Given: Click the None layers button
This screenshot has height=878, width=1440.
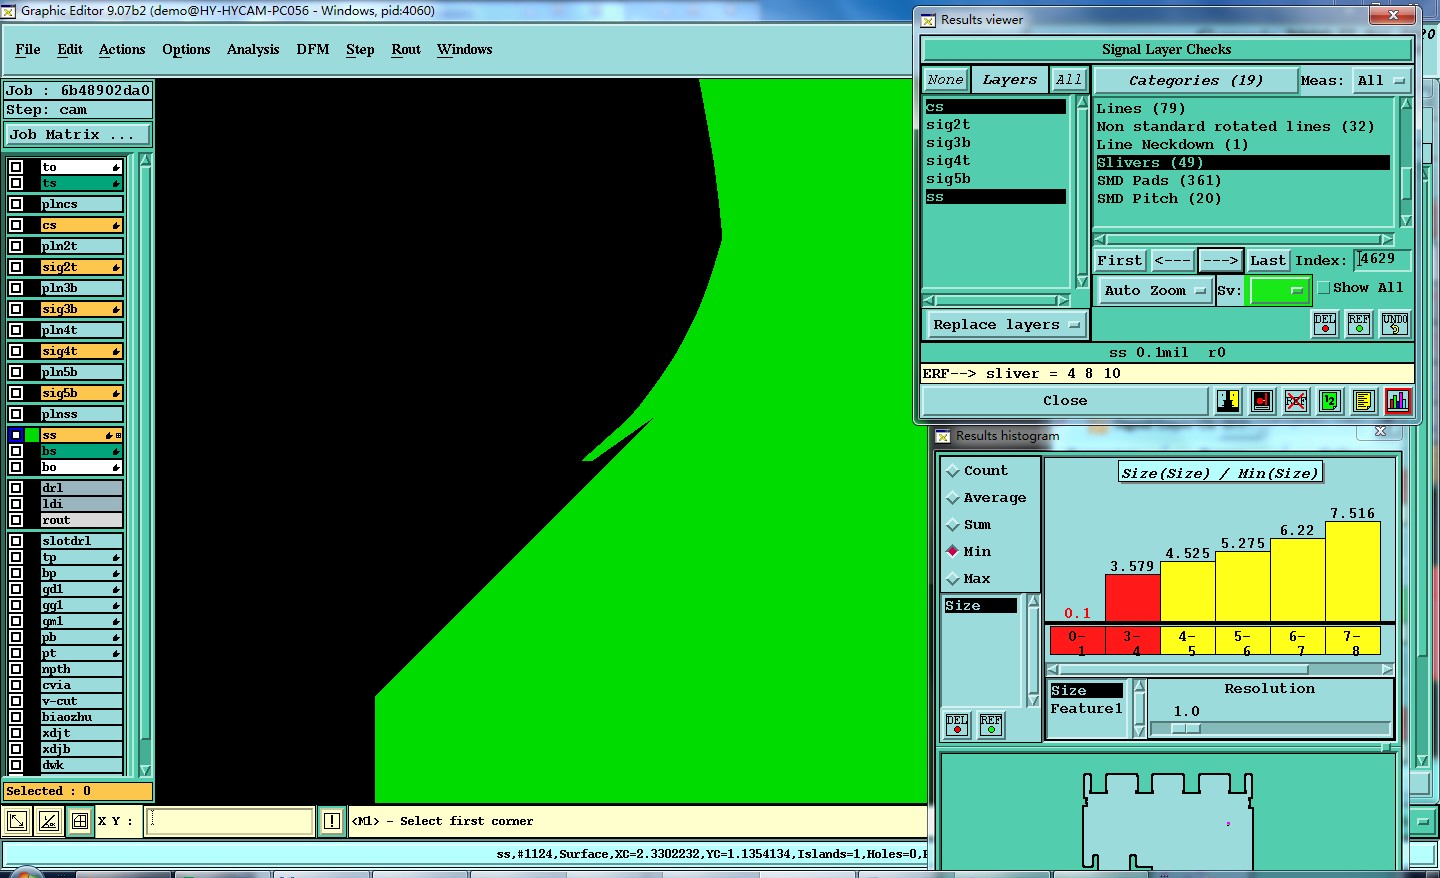Looking at the screenshot, I should (x=945, y=80).
